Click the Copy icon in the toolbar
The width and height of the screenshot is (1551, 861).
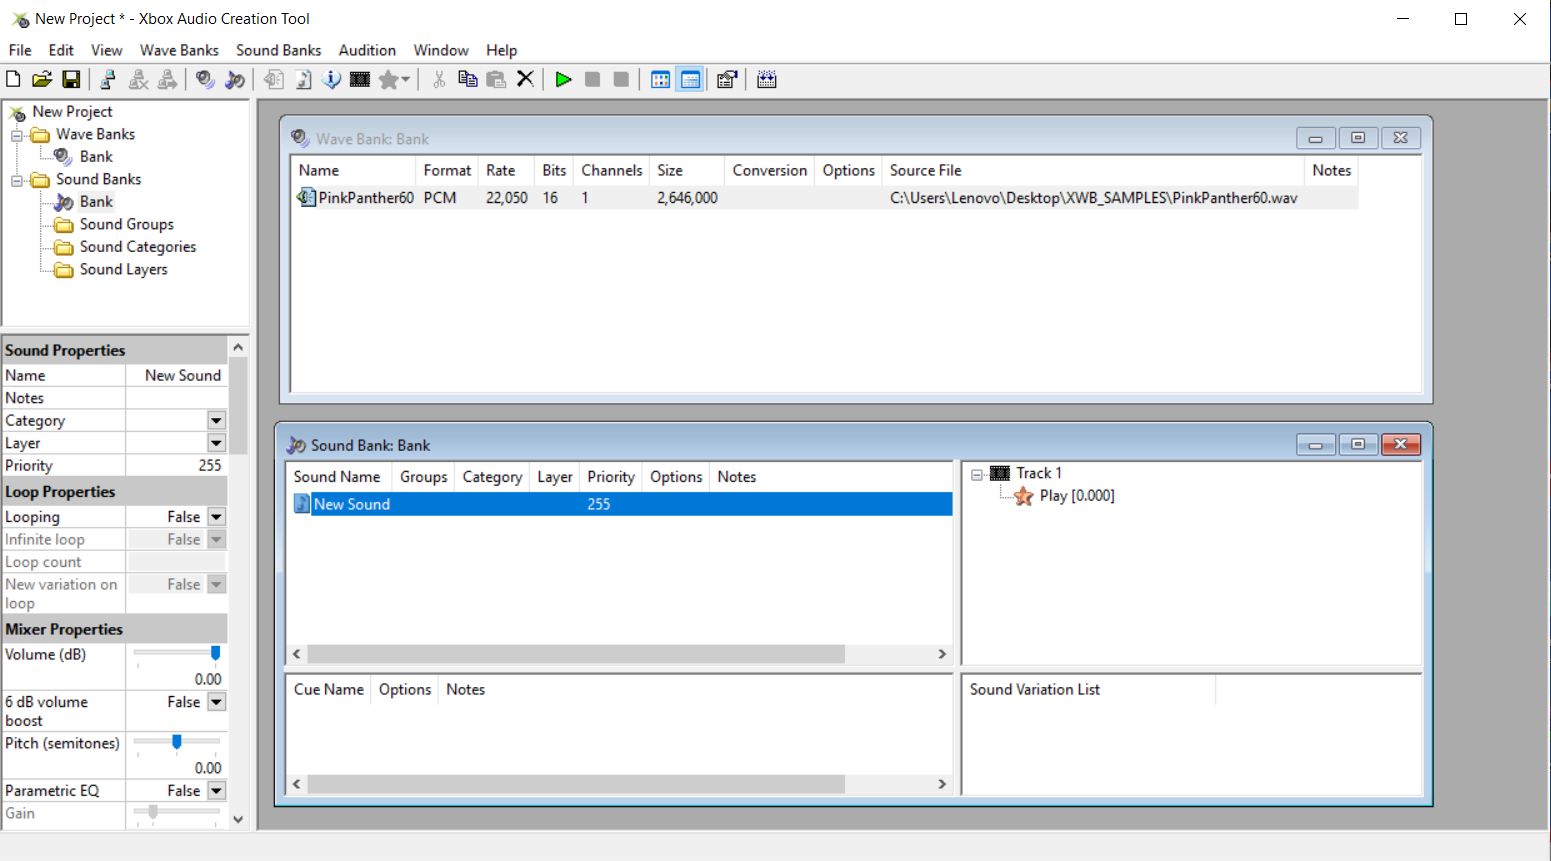467,80
